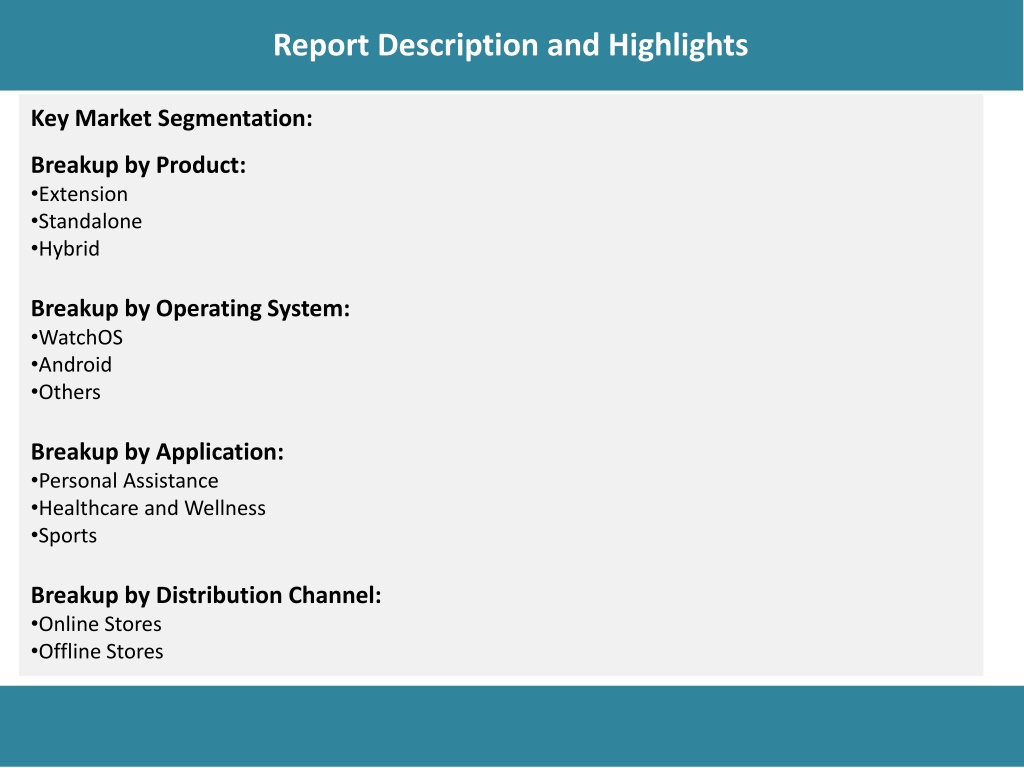Select the 'Others' bullet item
This screenshot has height=768, width=1024.
click(66, 392)
